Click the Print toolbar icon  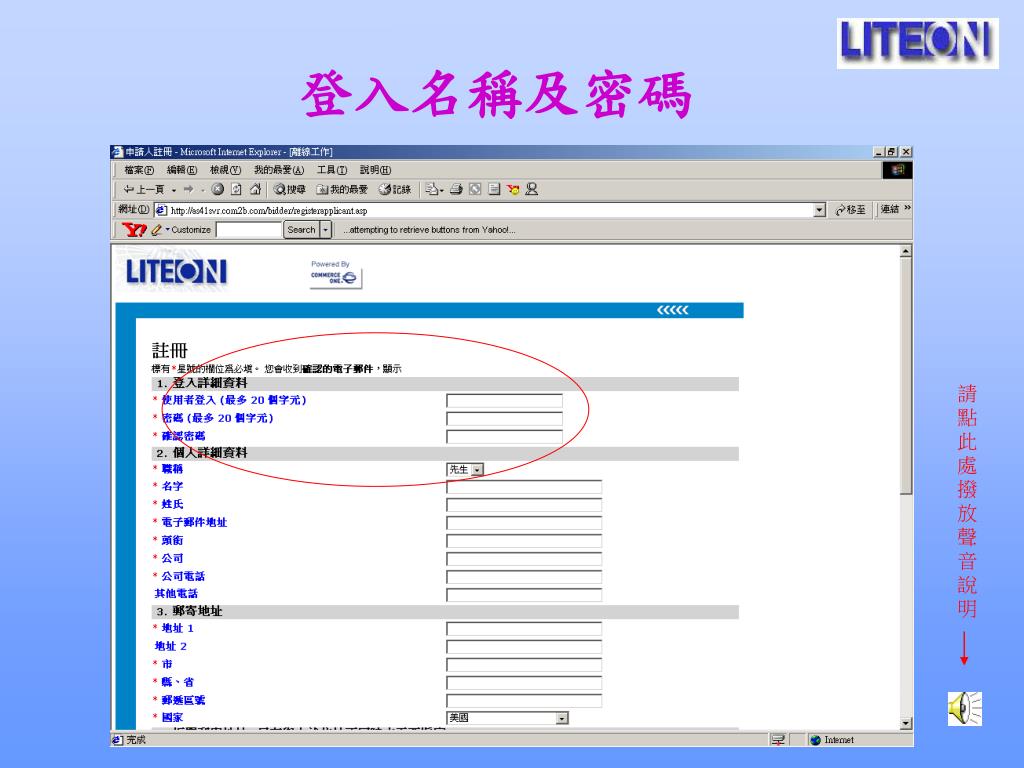coord(456,189)
